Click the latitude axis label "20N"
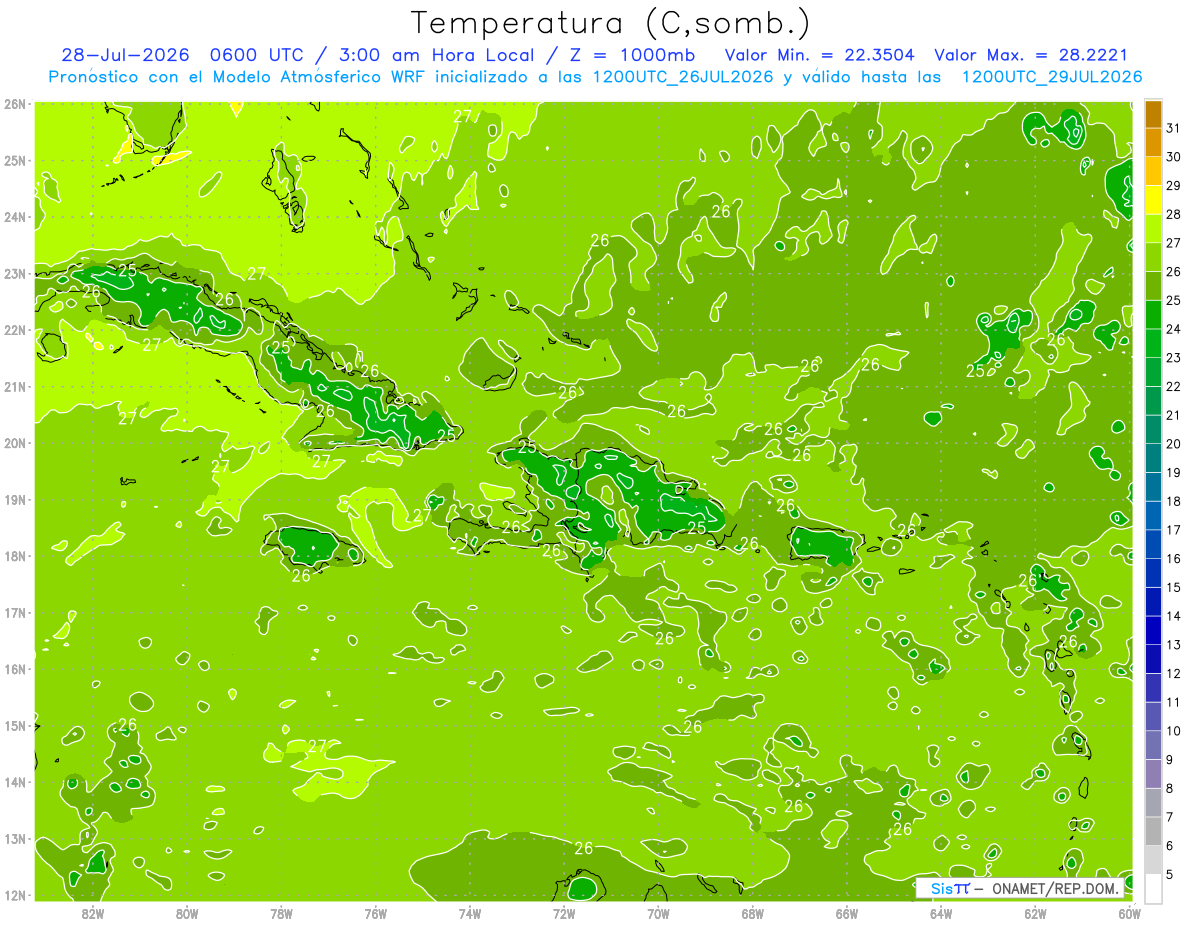Viewport: 1200px width, 927px height. tap(14, 443)
